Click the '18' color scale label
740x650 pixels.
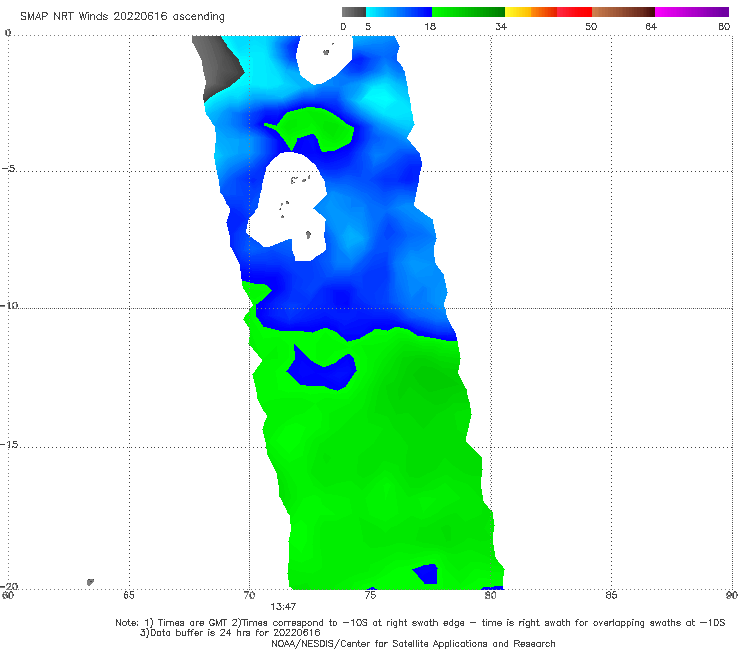(x=430, y=26)
